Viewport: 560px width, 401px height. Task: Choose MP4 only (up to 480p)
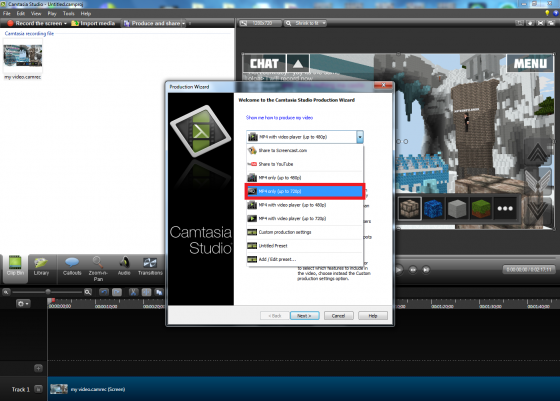[x=305, y=177]
